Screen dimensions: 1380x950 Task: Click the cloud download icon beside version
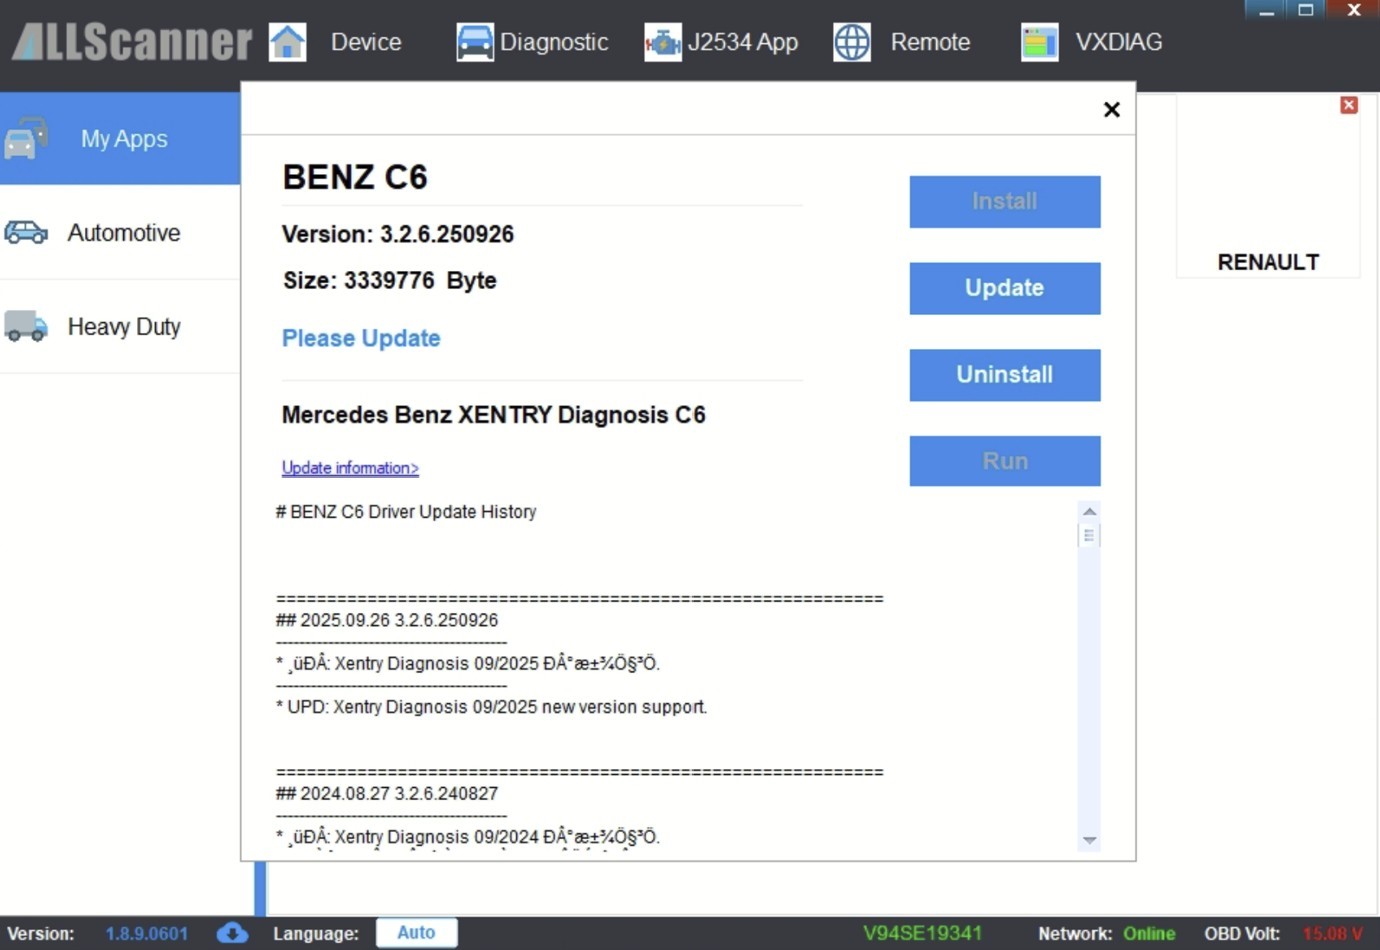pyautogui.click(x=232, y=933)
